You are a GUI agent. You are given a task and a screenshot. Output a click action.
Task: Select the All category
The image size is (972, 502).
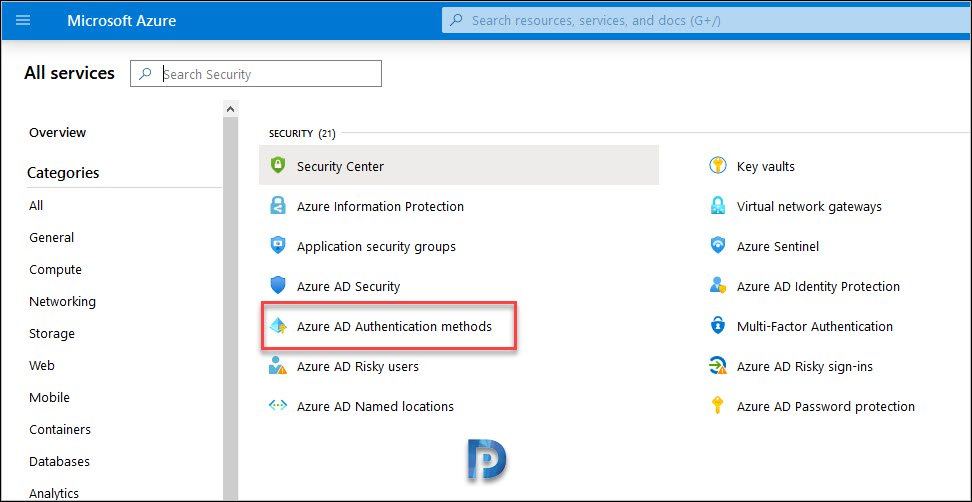tap(36, 205)
